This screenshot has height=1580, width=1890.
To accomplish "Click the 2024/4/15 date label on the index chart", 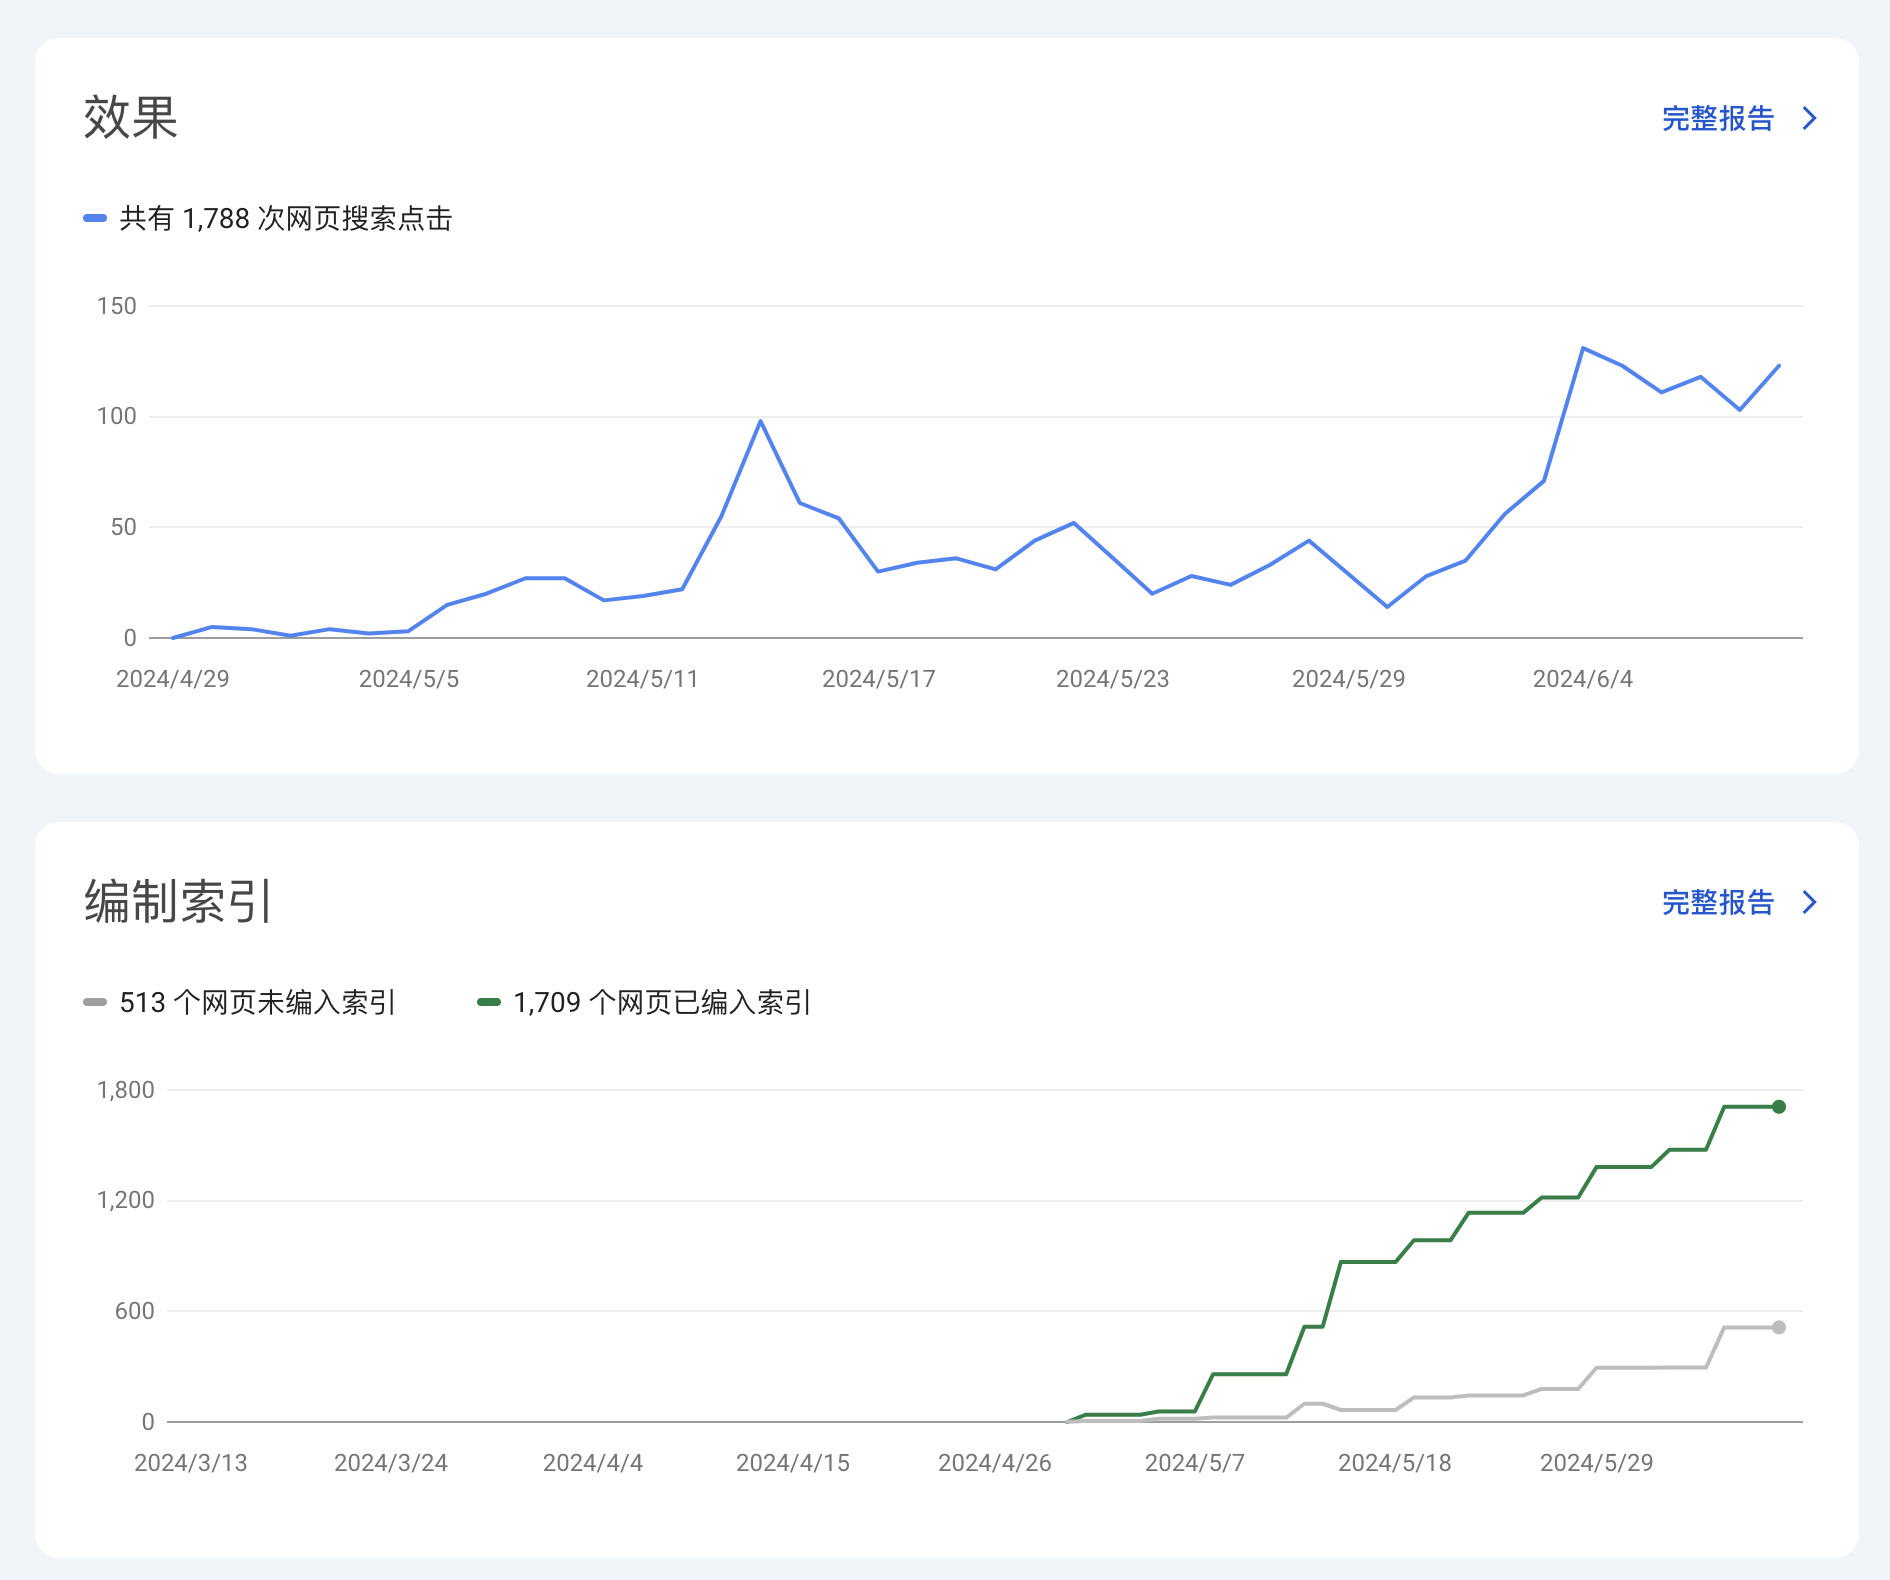I will [x=793, y=1463].
